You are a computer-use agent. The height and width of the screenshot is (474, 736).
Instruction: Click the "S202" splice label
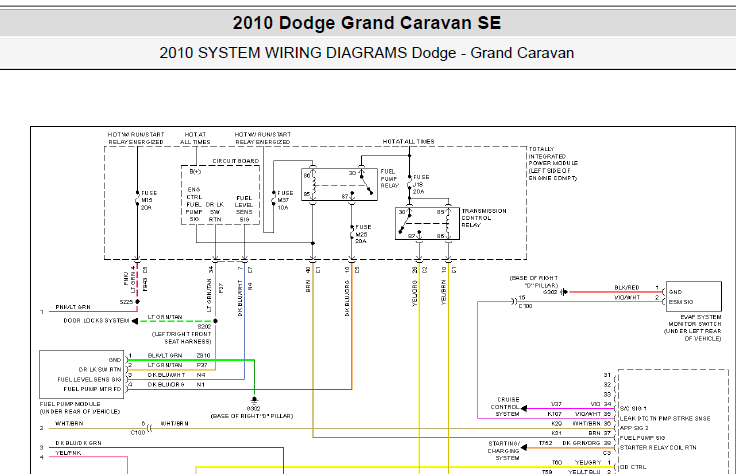point(204,326)
